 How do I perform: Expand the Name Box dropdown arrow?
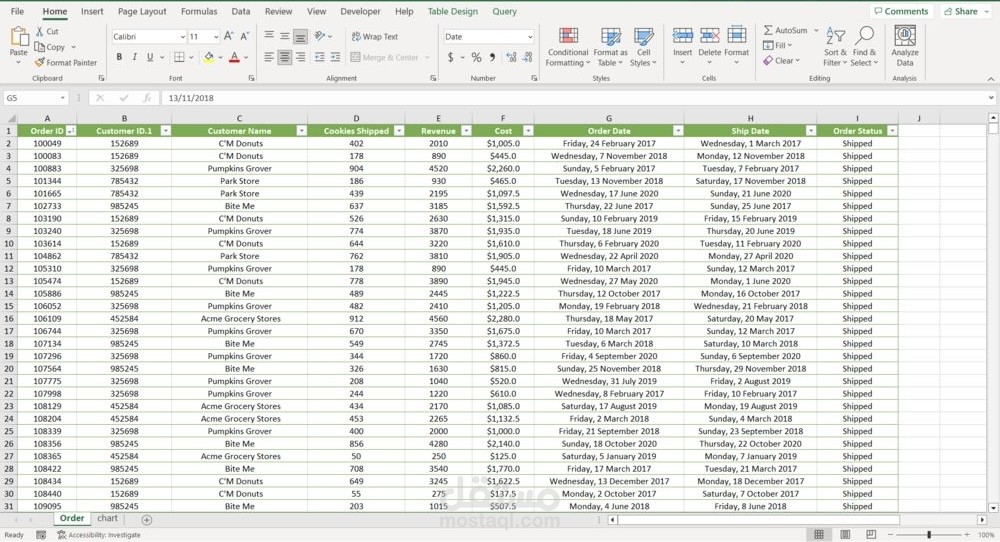[x=62, y=98]
